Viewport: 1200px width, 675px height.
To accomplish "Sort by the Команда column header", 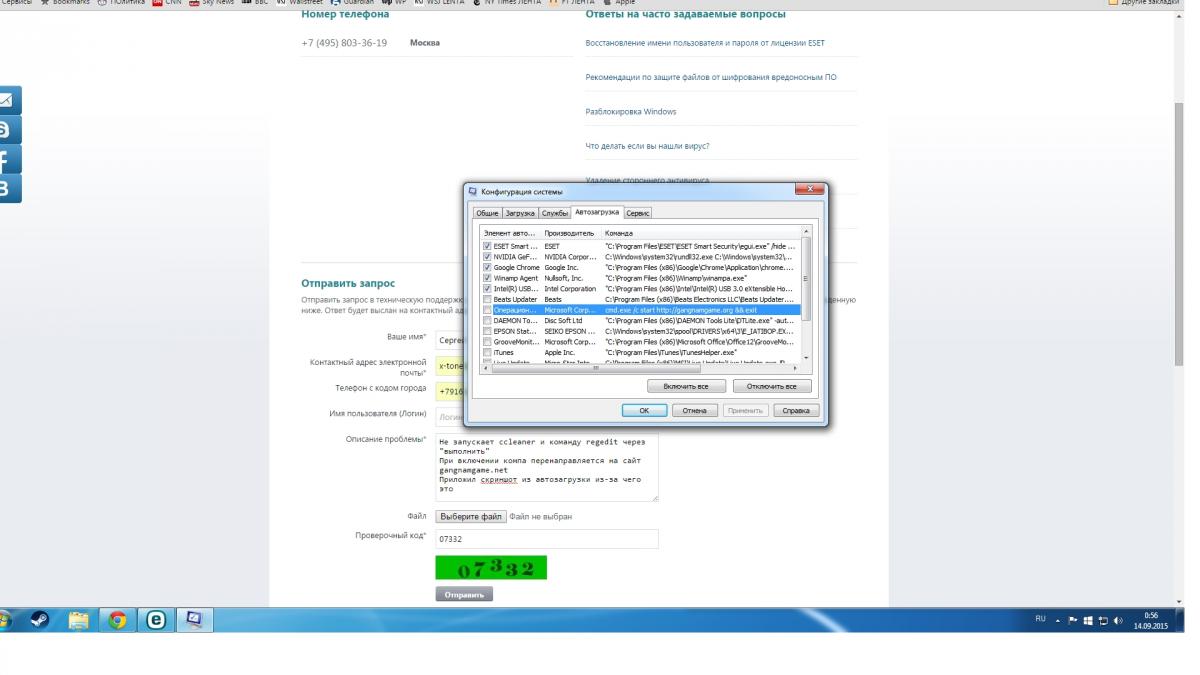I will (701, 233).
